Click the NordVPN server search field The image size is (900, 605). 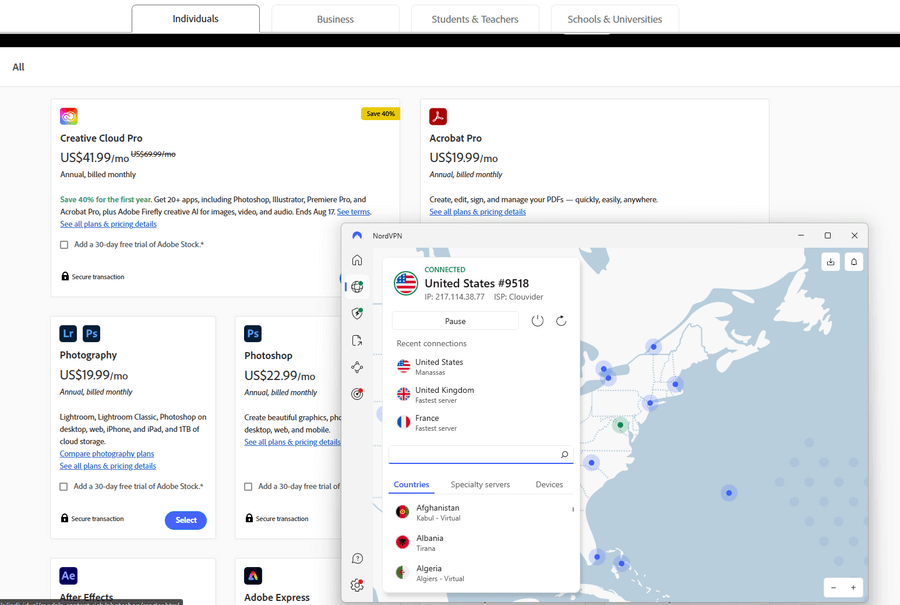[481, 455]
